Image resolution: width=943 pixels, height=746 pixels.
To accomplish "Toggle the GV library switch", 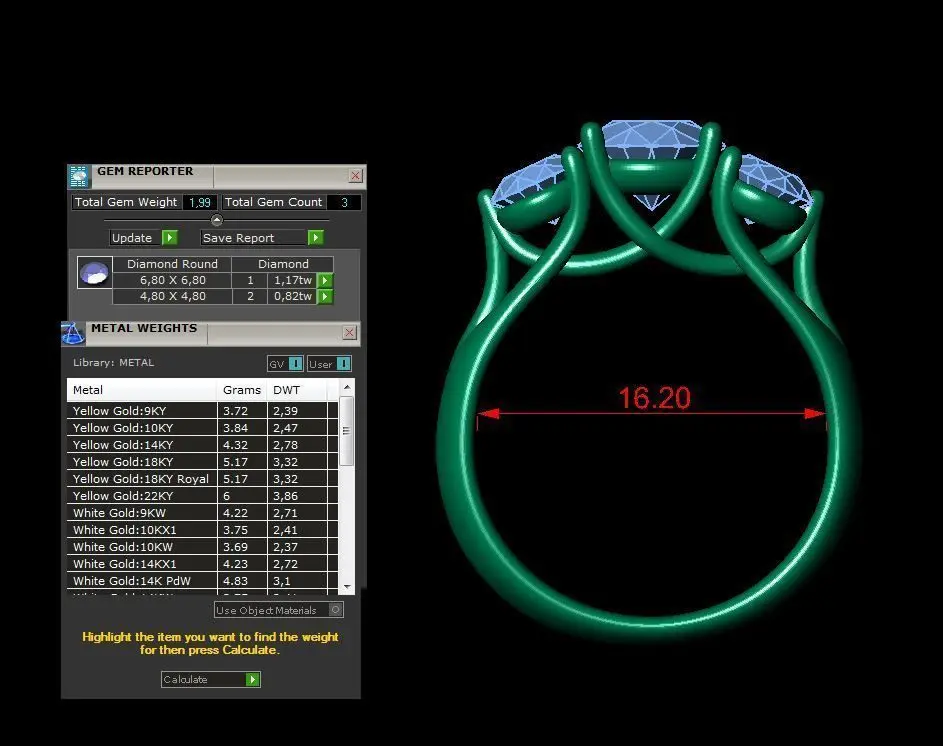I will [x=295, y=363].
